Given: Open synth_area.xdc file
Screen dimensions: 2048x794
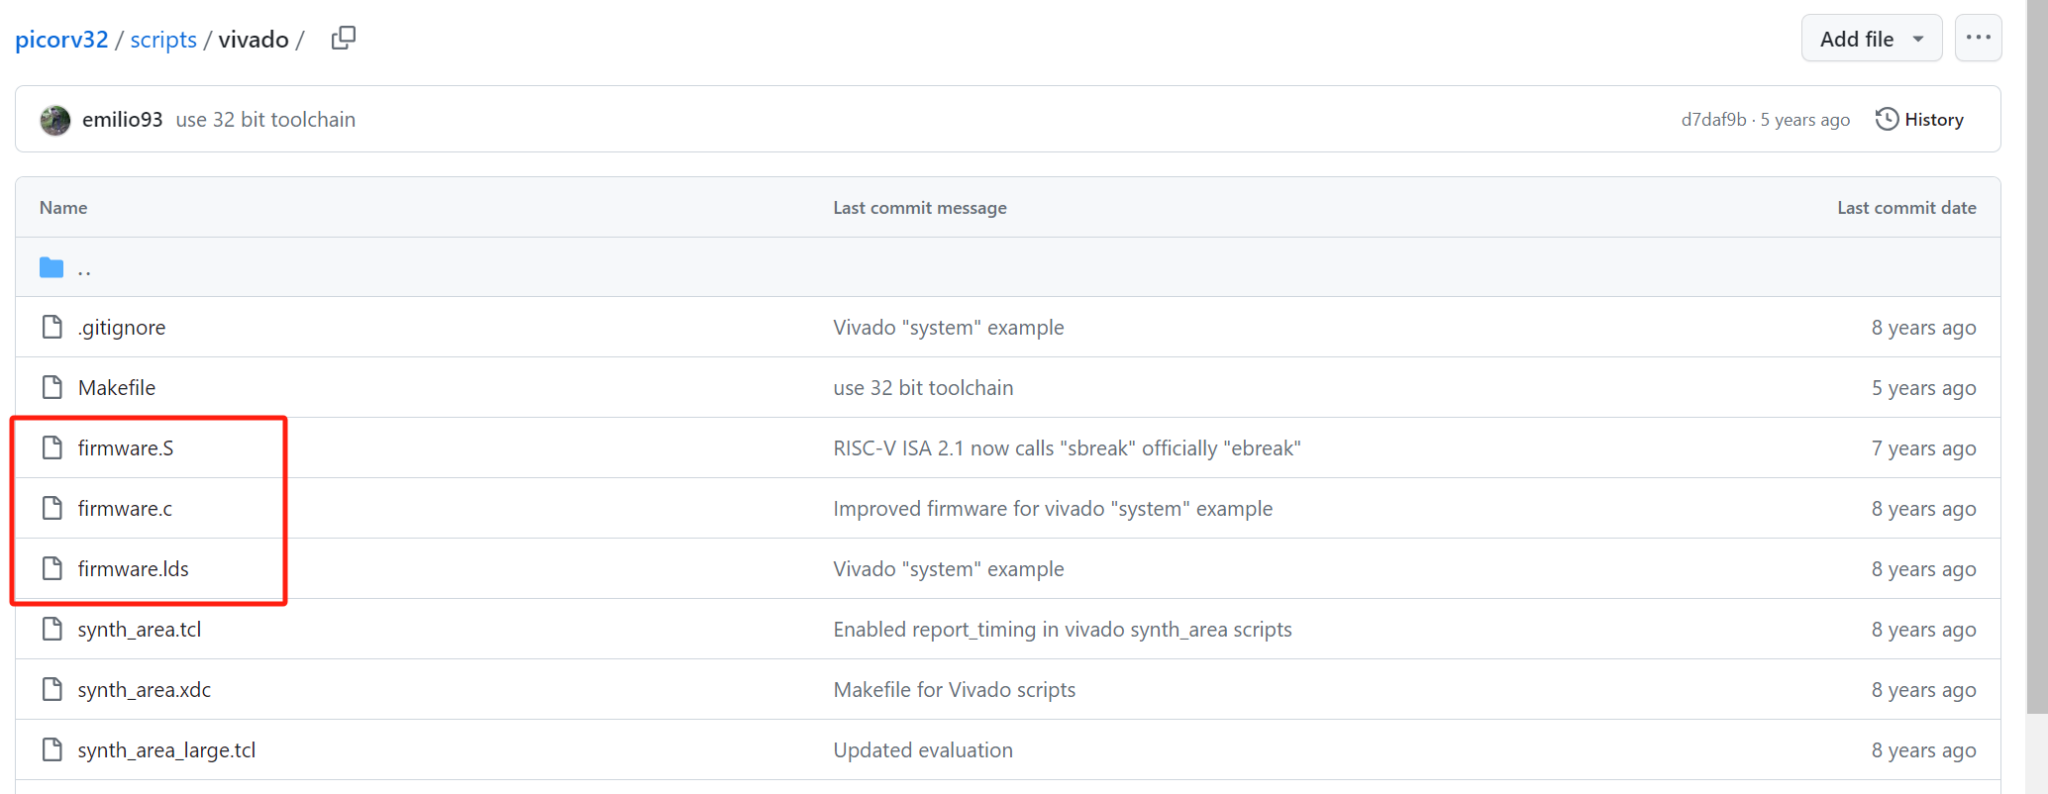Looking at the screenshot, I should click(x=144, y=690).
